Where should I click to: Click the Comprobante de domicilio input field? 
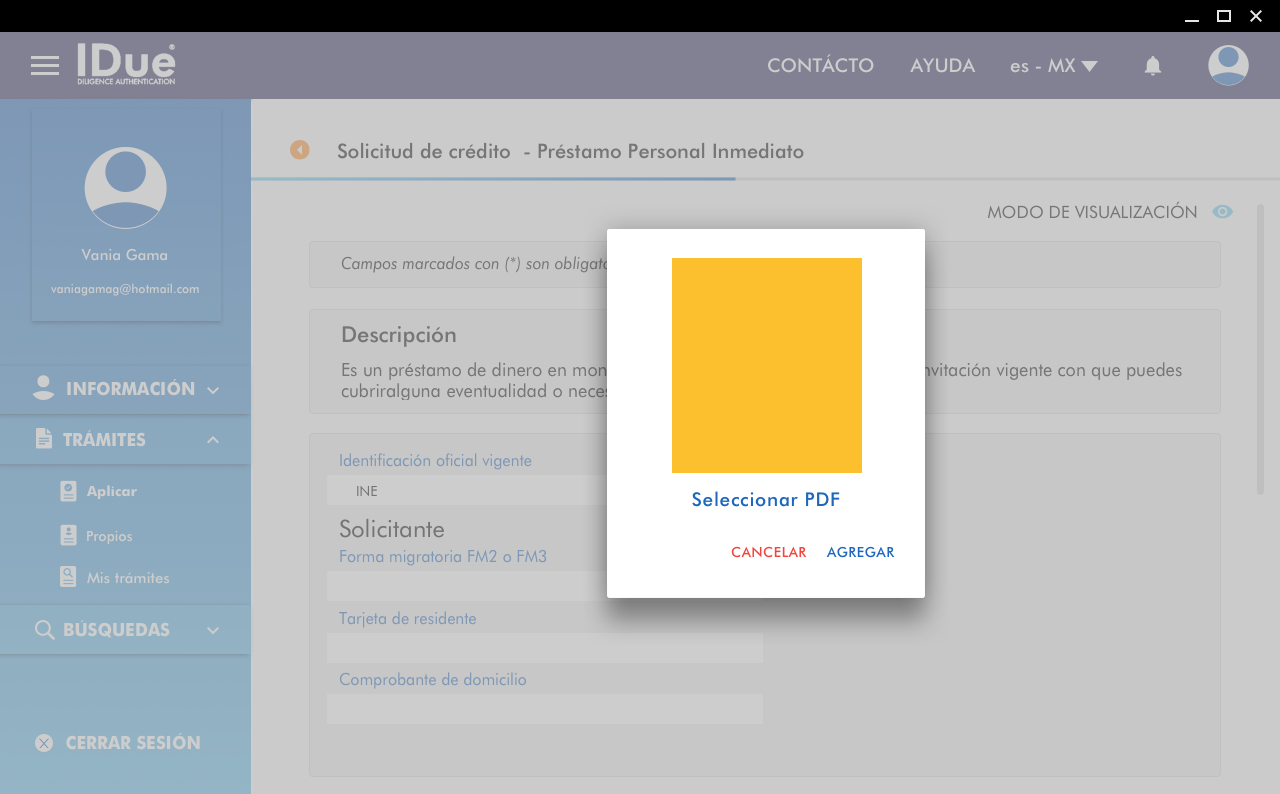544,709
